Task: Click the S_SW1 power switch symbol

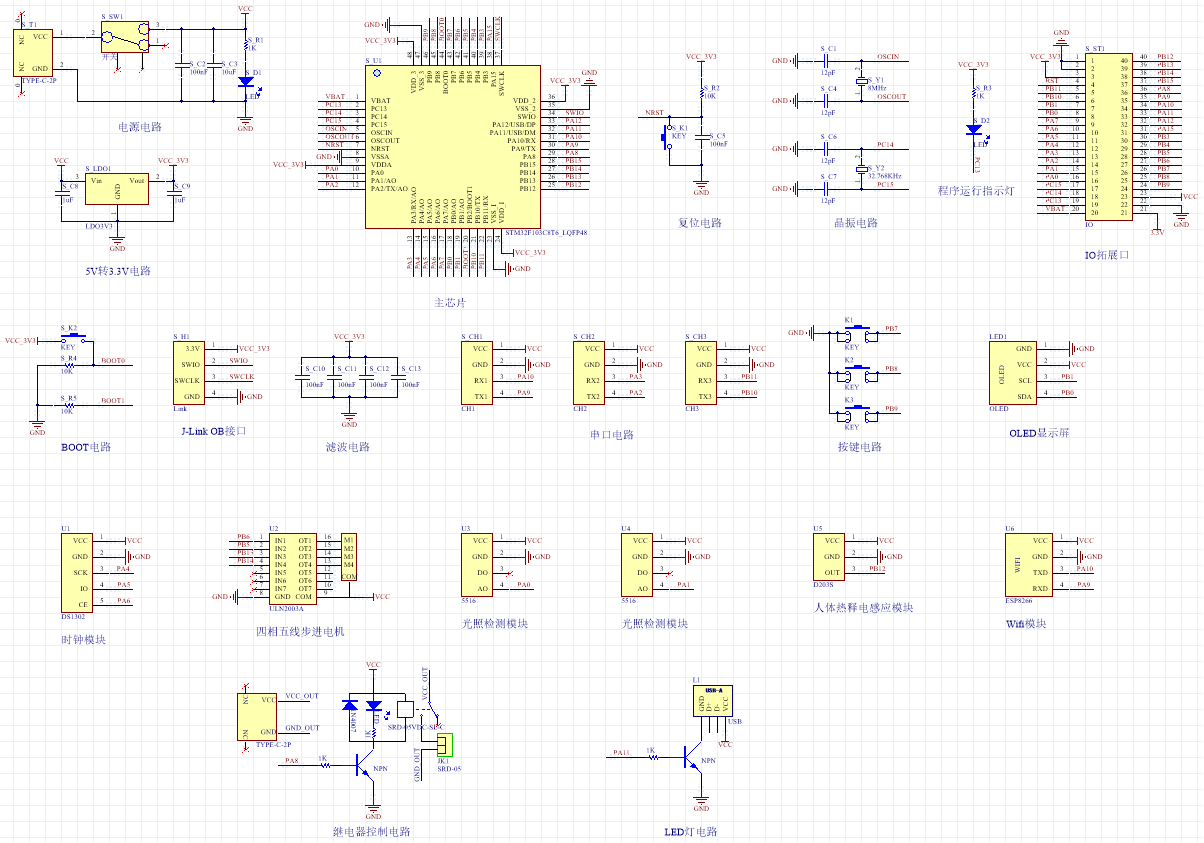Action: click(x=126, y=36)
